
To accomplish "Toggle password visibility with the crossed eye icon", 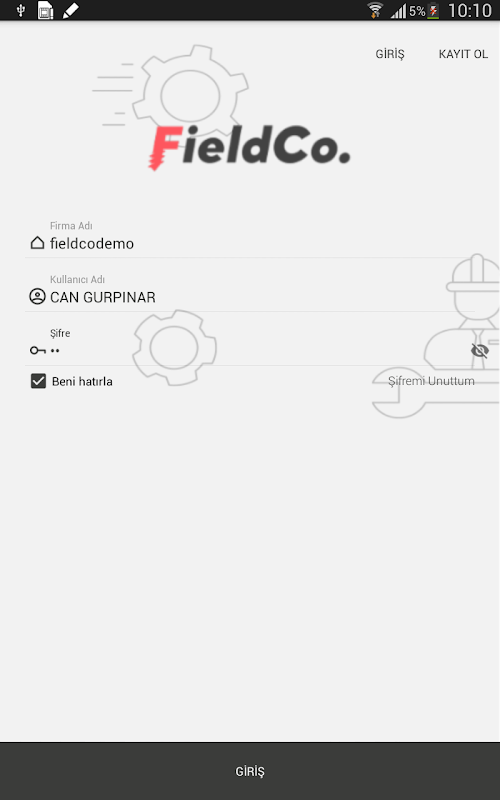I will point(480,351).
